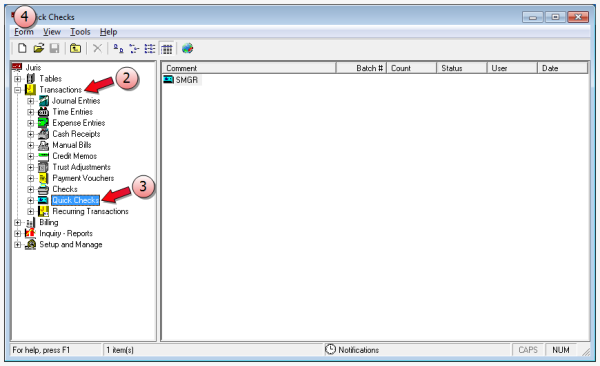Click the Open folder toolbar icon
The height and width of the screenshot is (366, 600).
[x=39, y=49]
